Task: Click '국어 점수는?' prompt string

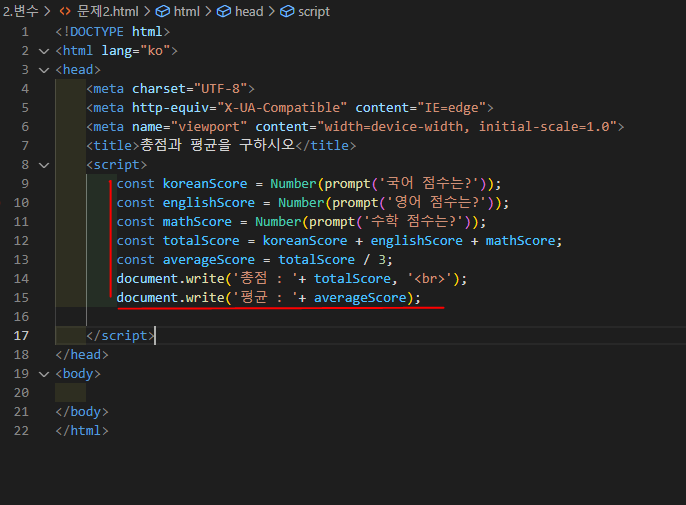Action: tap(429, 183)
